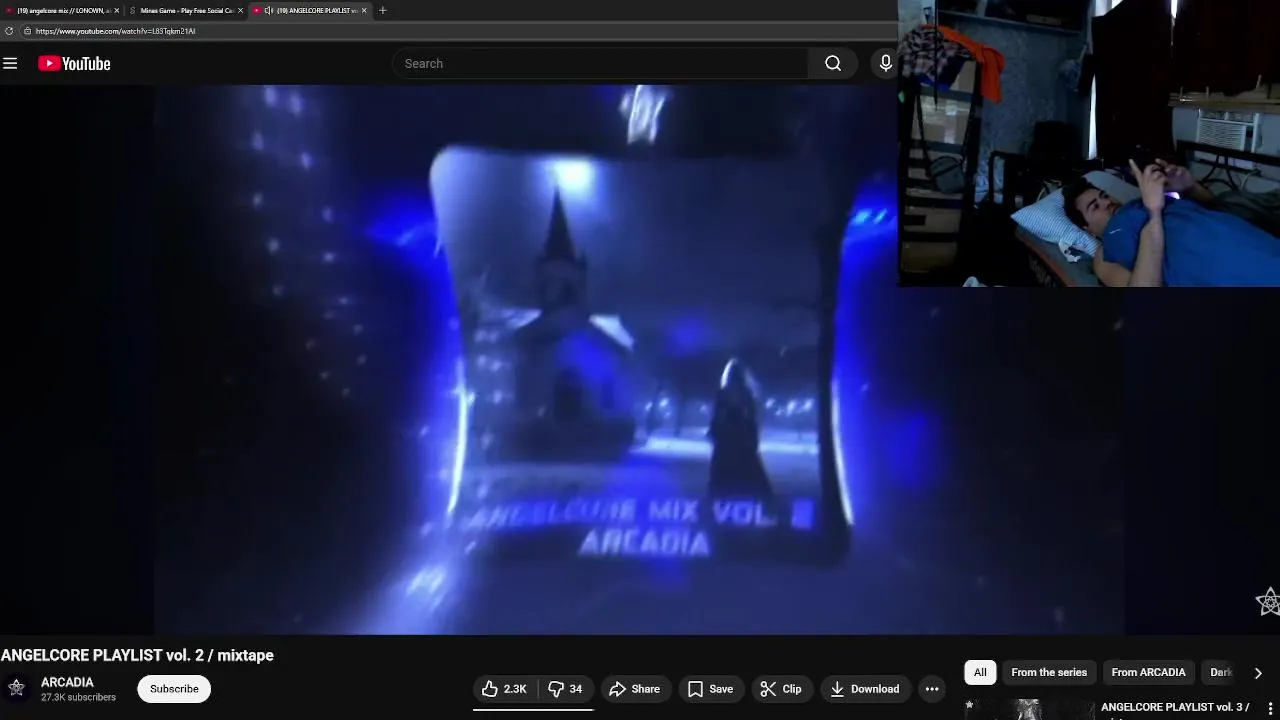The width and height of the screenshot is (1280, 720).
Task: Share the ANGELCORE PLAYLIST video
Action: 635,689
